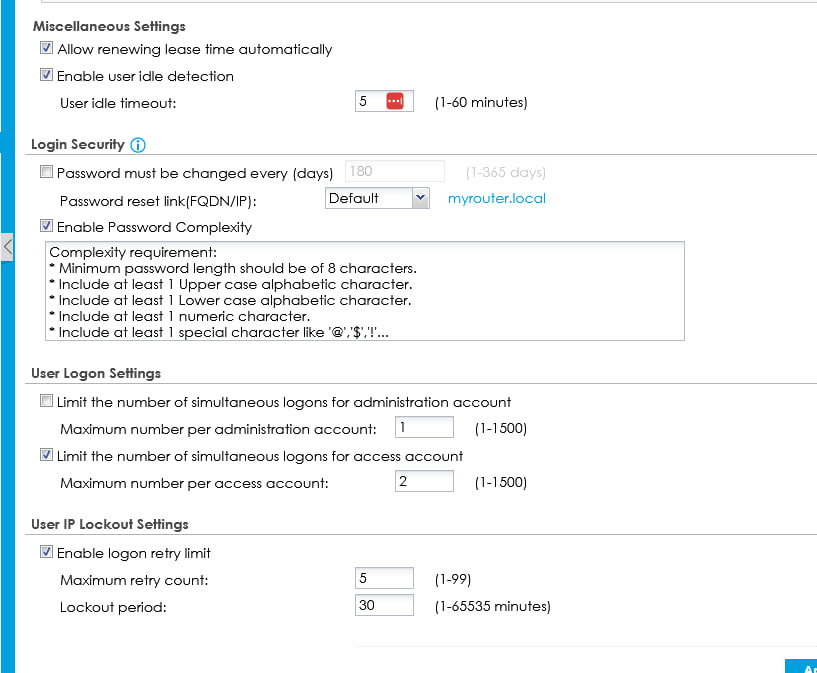817x673 pixels.
Task: Open the Password reset link dropdown
Action: 377,198
